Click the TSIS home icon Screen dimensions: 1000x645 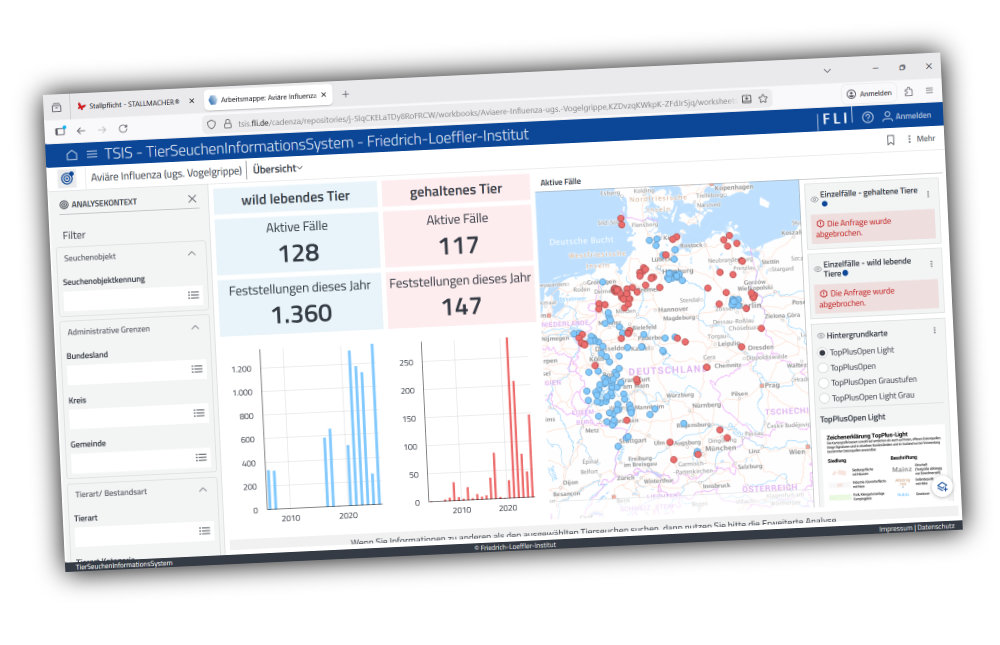tap(71, 155)
